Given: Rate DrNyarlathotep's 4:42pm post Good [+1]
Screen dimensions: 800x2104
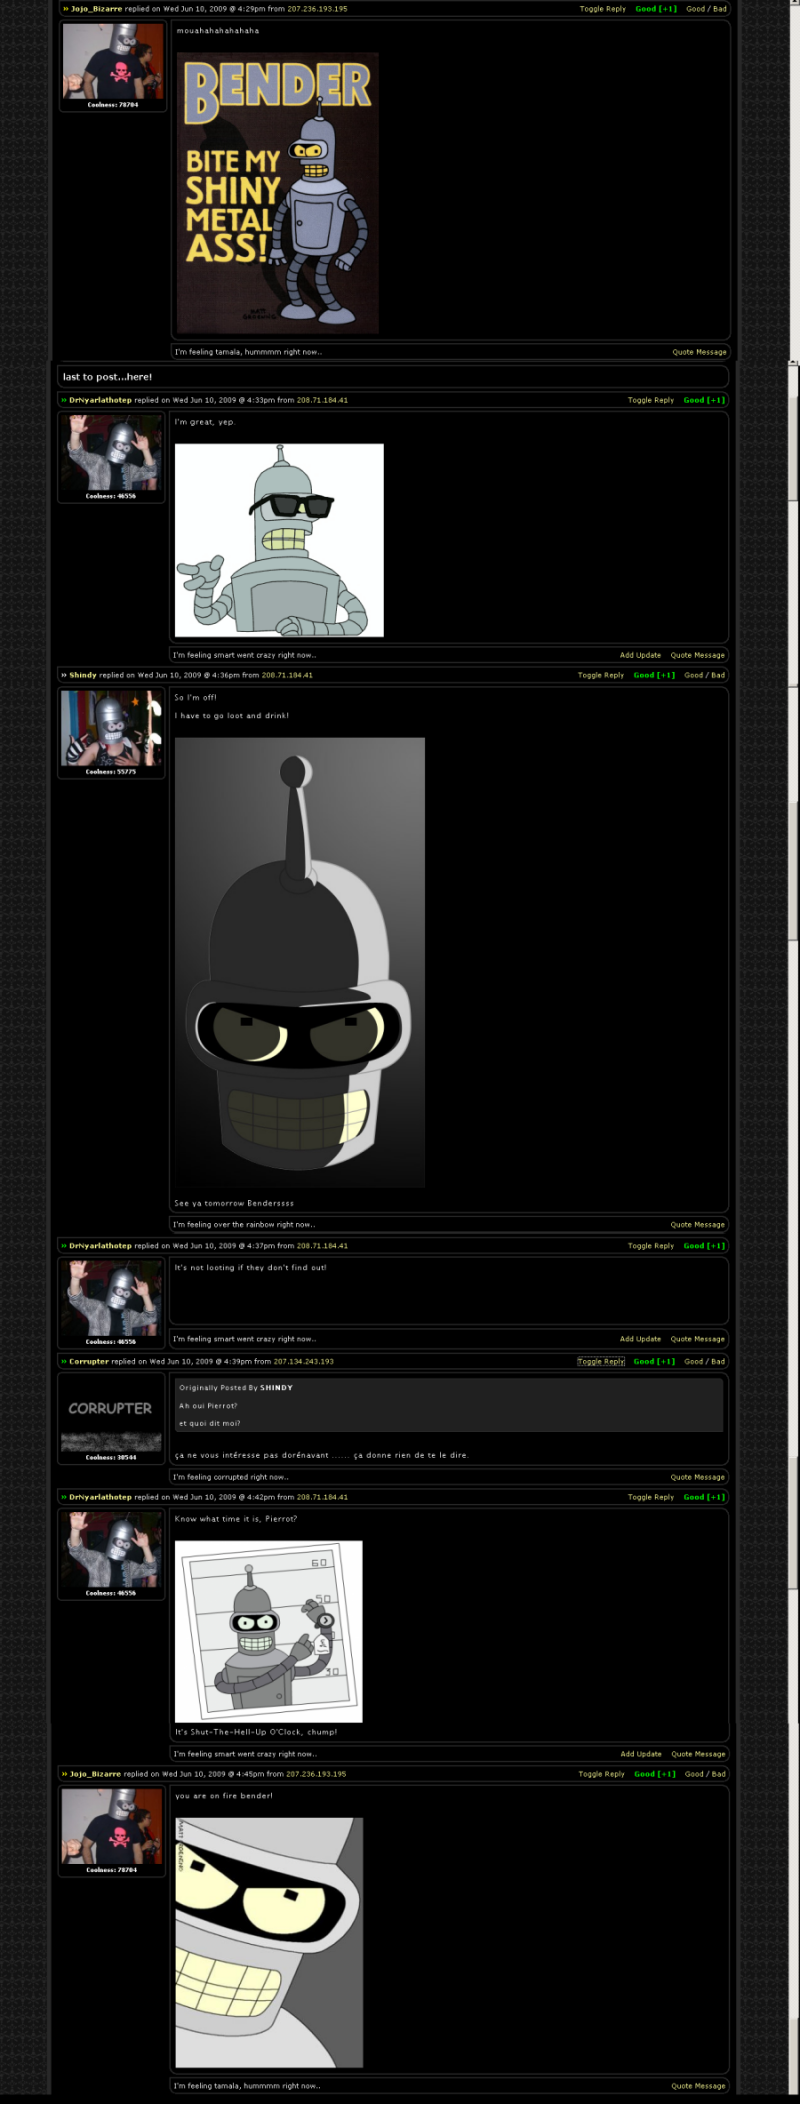Looking at the screenshot, I should tap(704, 1497).
